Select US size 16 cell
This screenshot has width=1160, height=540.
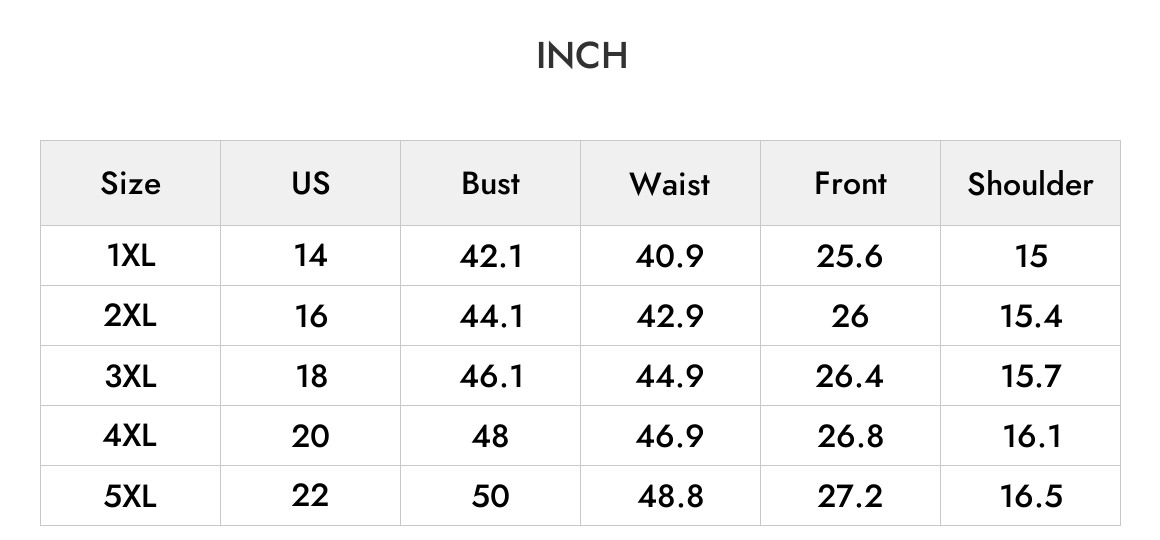pos(311,316)
